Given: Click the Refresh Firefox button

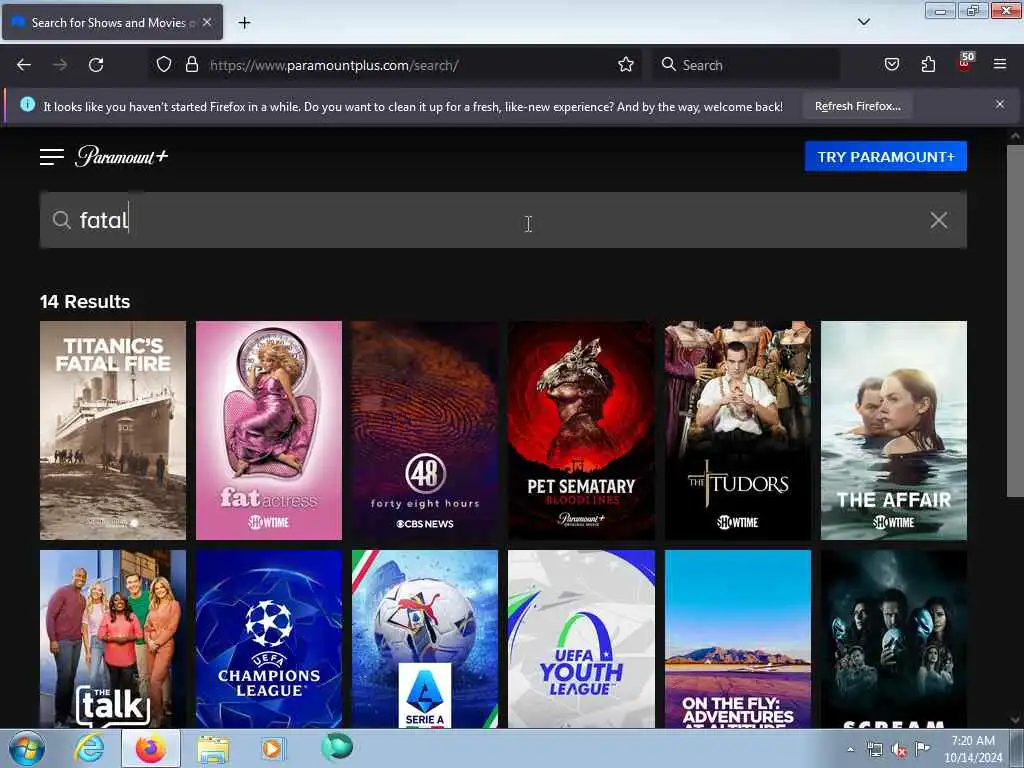Looking at the screenshot, I should pyautogui.click(x=857, y=106).
